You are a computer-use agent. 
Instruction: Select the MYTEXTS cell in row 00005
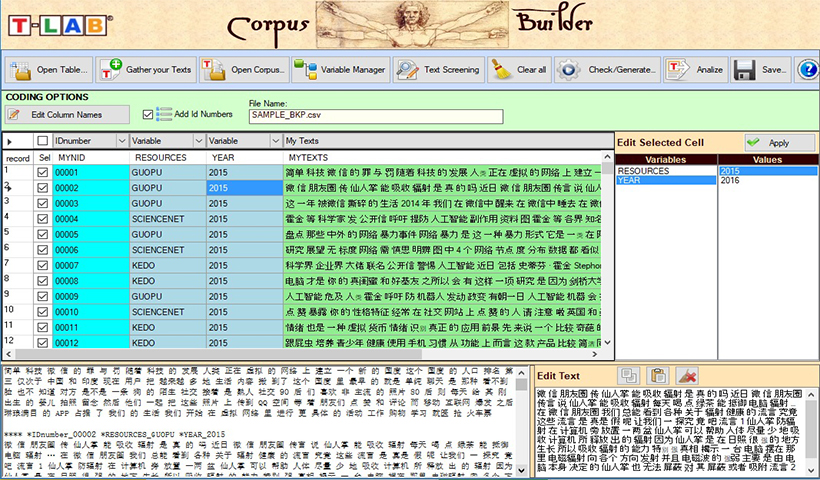pos(442,234)
